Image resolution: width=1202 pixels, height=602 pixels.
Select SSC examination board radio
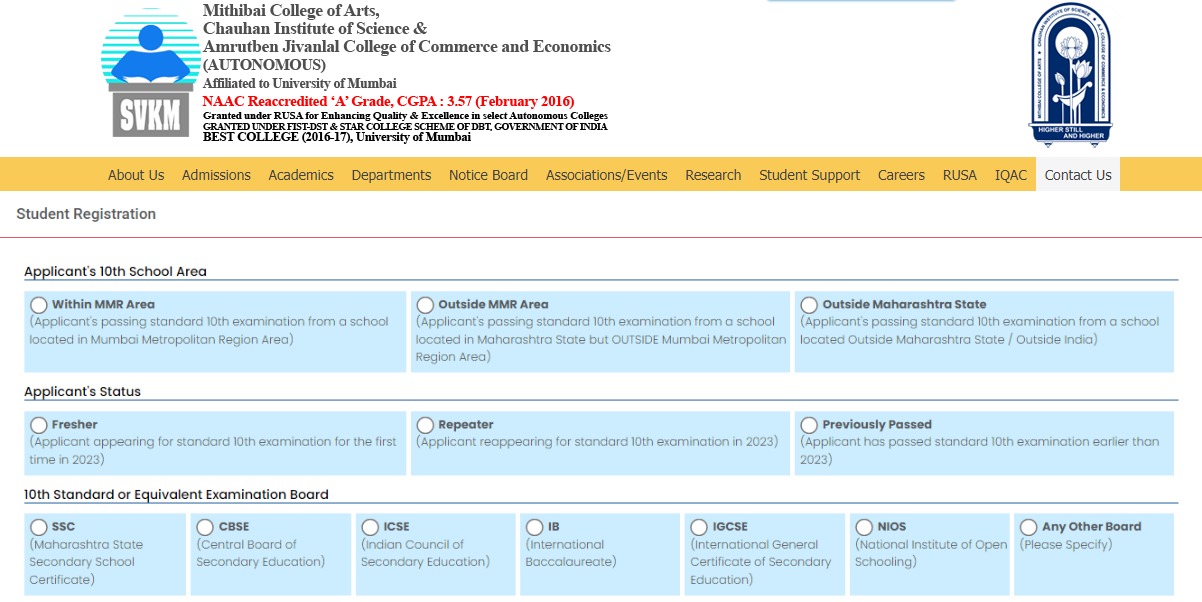(x=38, y=527)
